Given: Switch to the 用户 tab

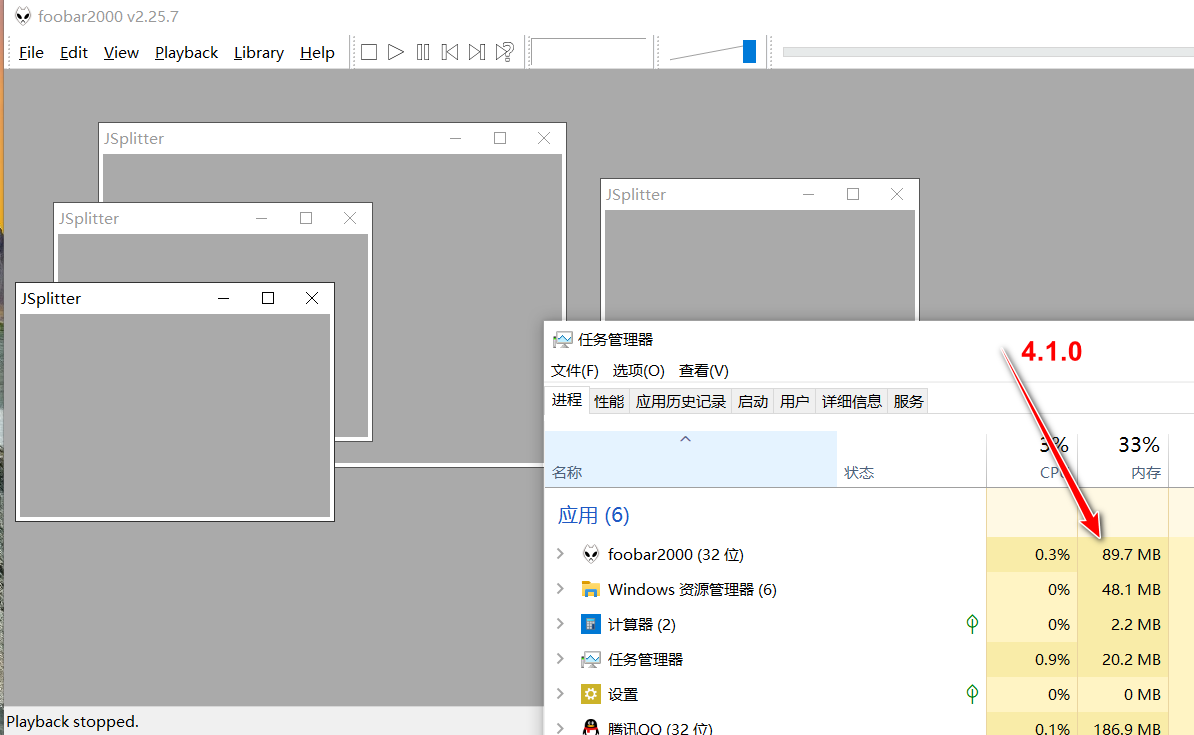Looking at the screenshot, I should coord(794,401).
